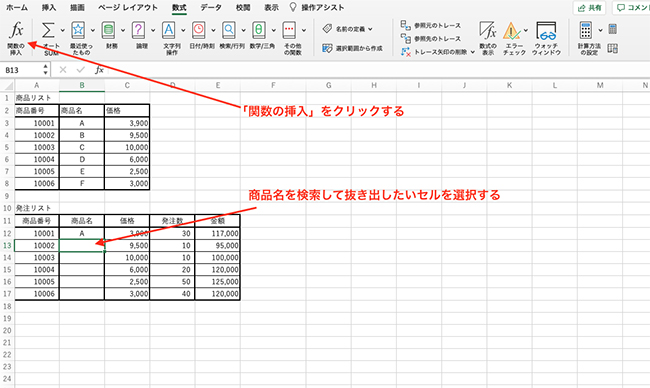This screenshot has height=388, width=650.
Task: Open the 検索/行列 lookup functions icon
Action: (229, 30)
